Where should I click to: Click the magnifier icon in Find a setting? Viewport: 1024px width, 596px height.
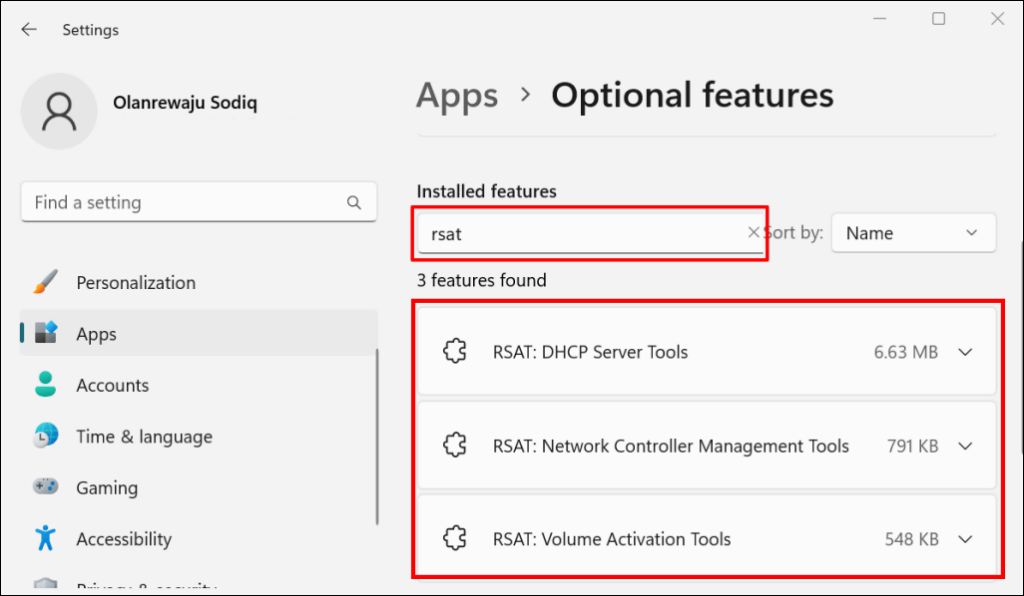click(x=354, y=202)
